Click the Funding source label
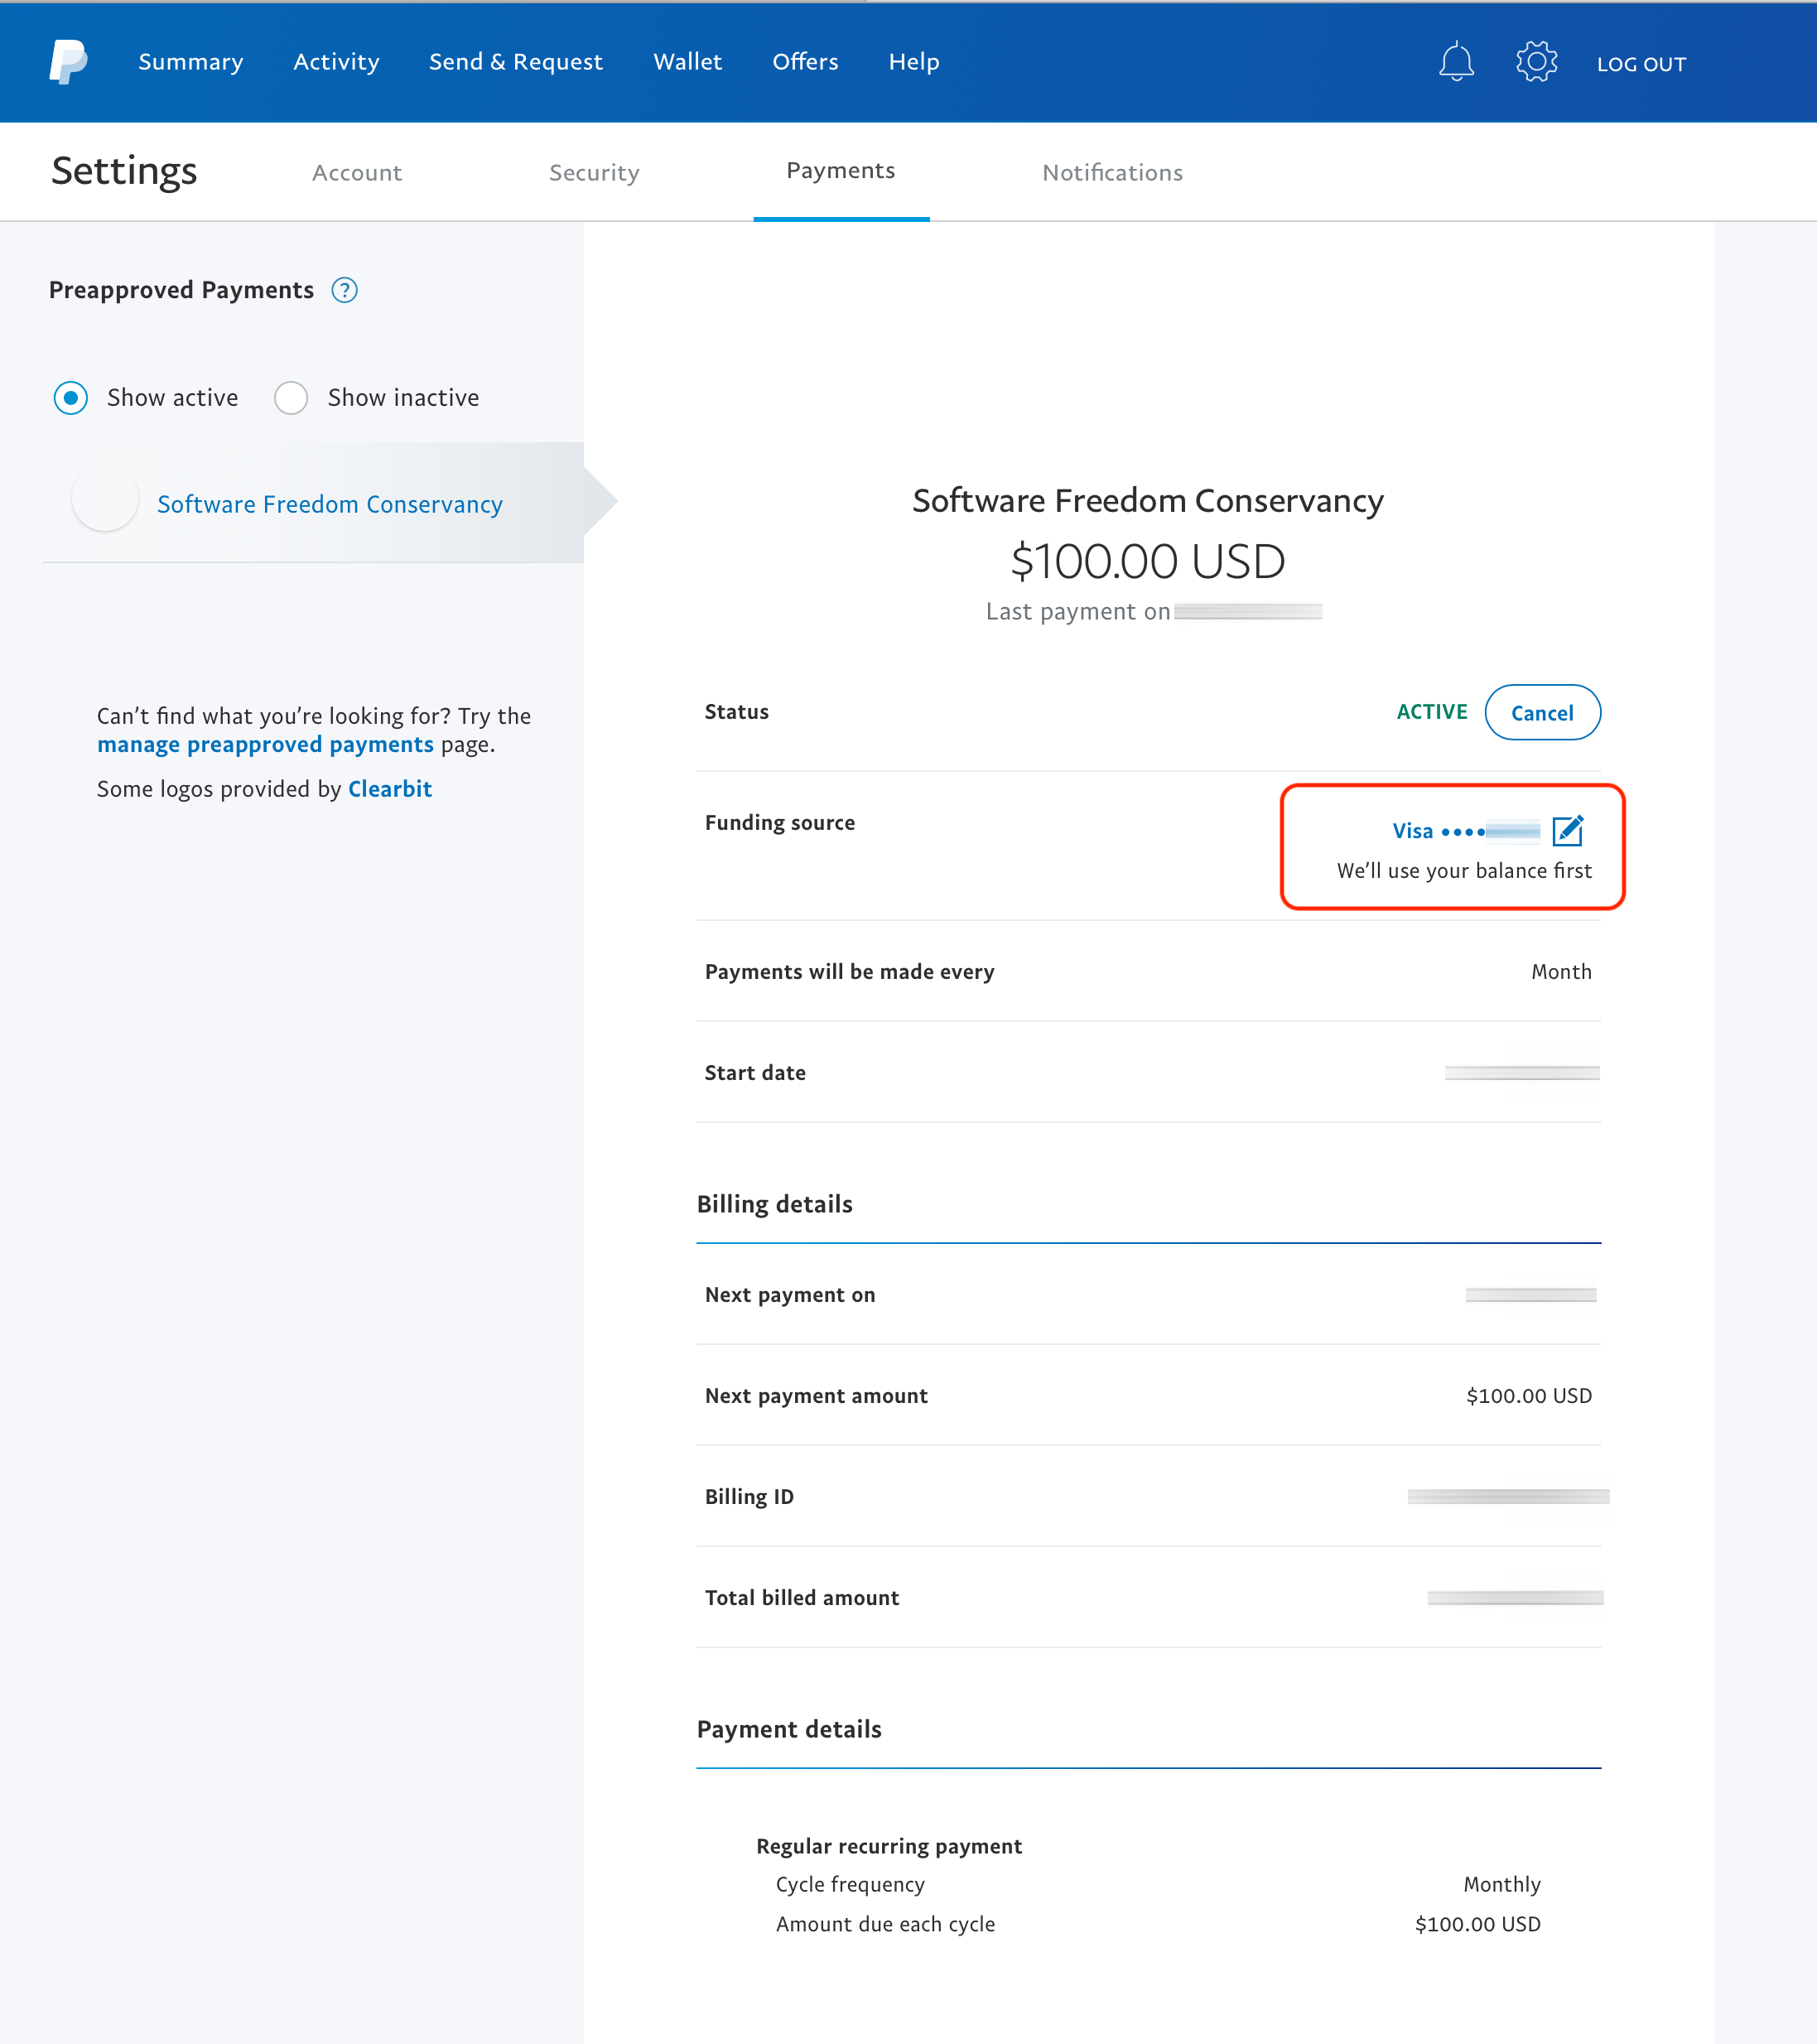Image resolution: width=1817 pixels, height=2044 pixels. (x=780, y=823)
